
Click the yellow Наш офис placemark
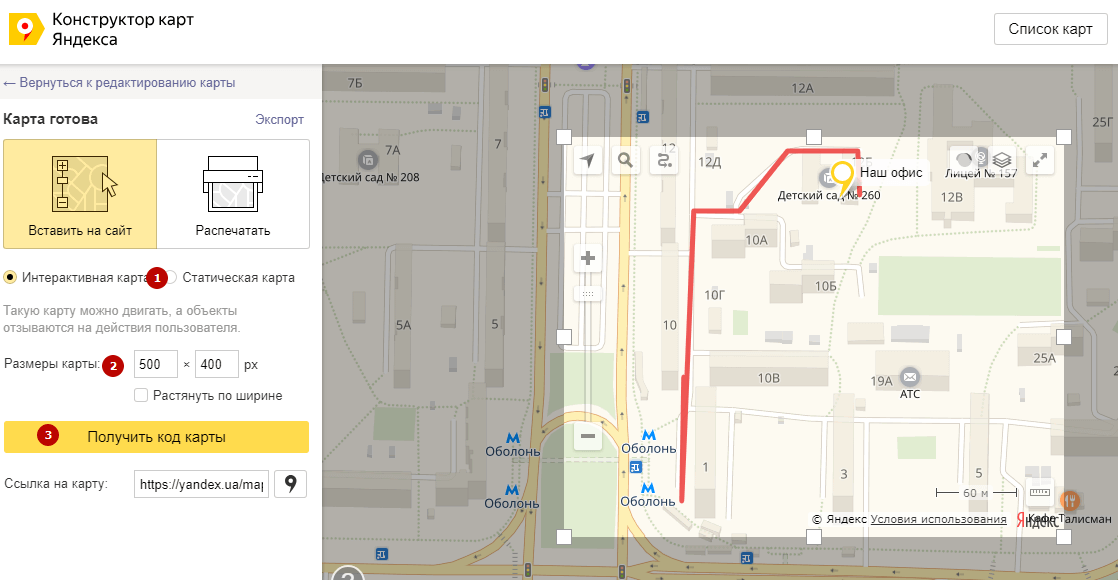tap(843, 178)
